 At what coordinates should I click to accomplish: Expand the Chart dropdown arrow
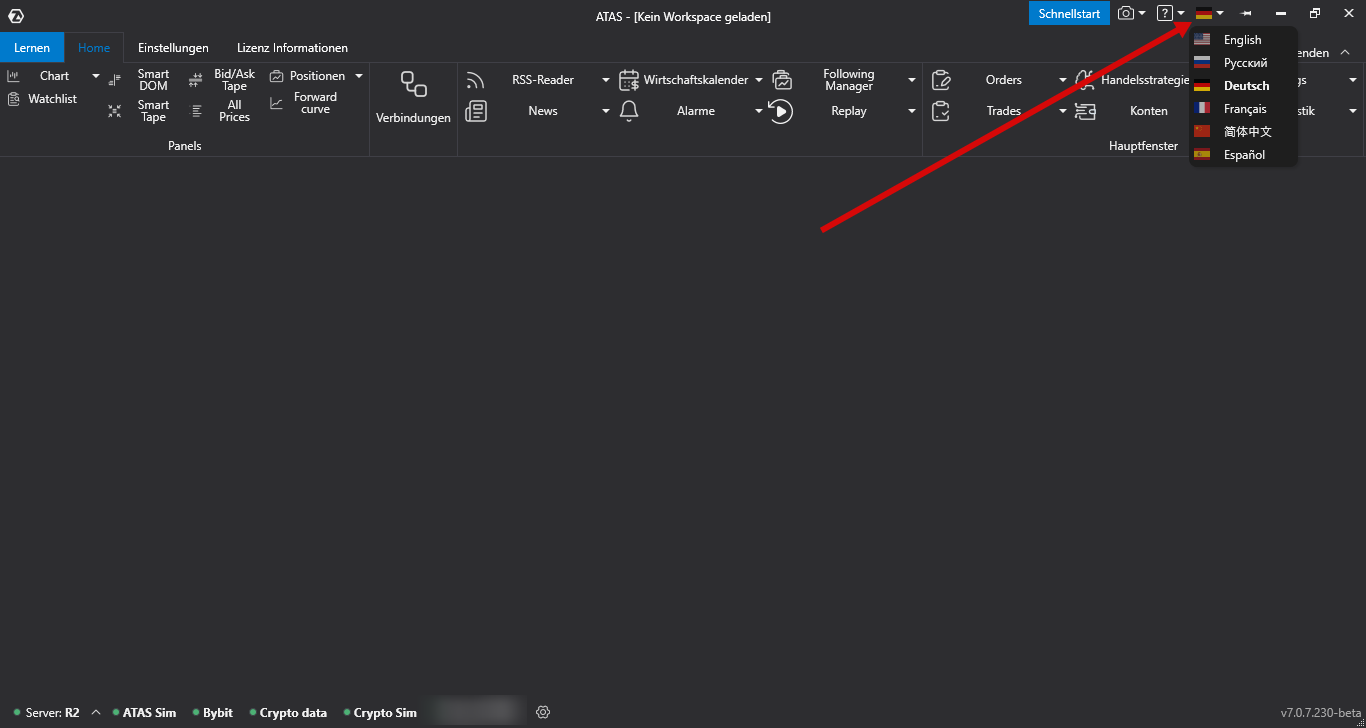pyautogui.click(x=96, y=76)
